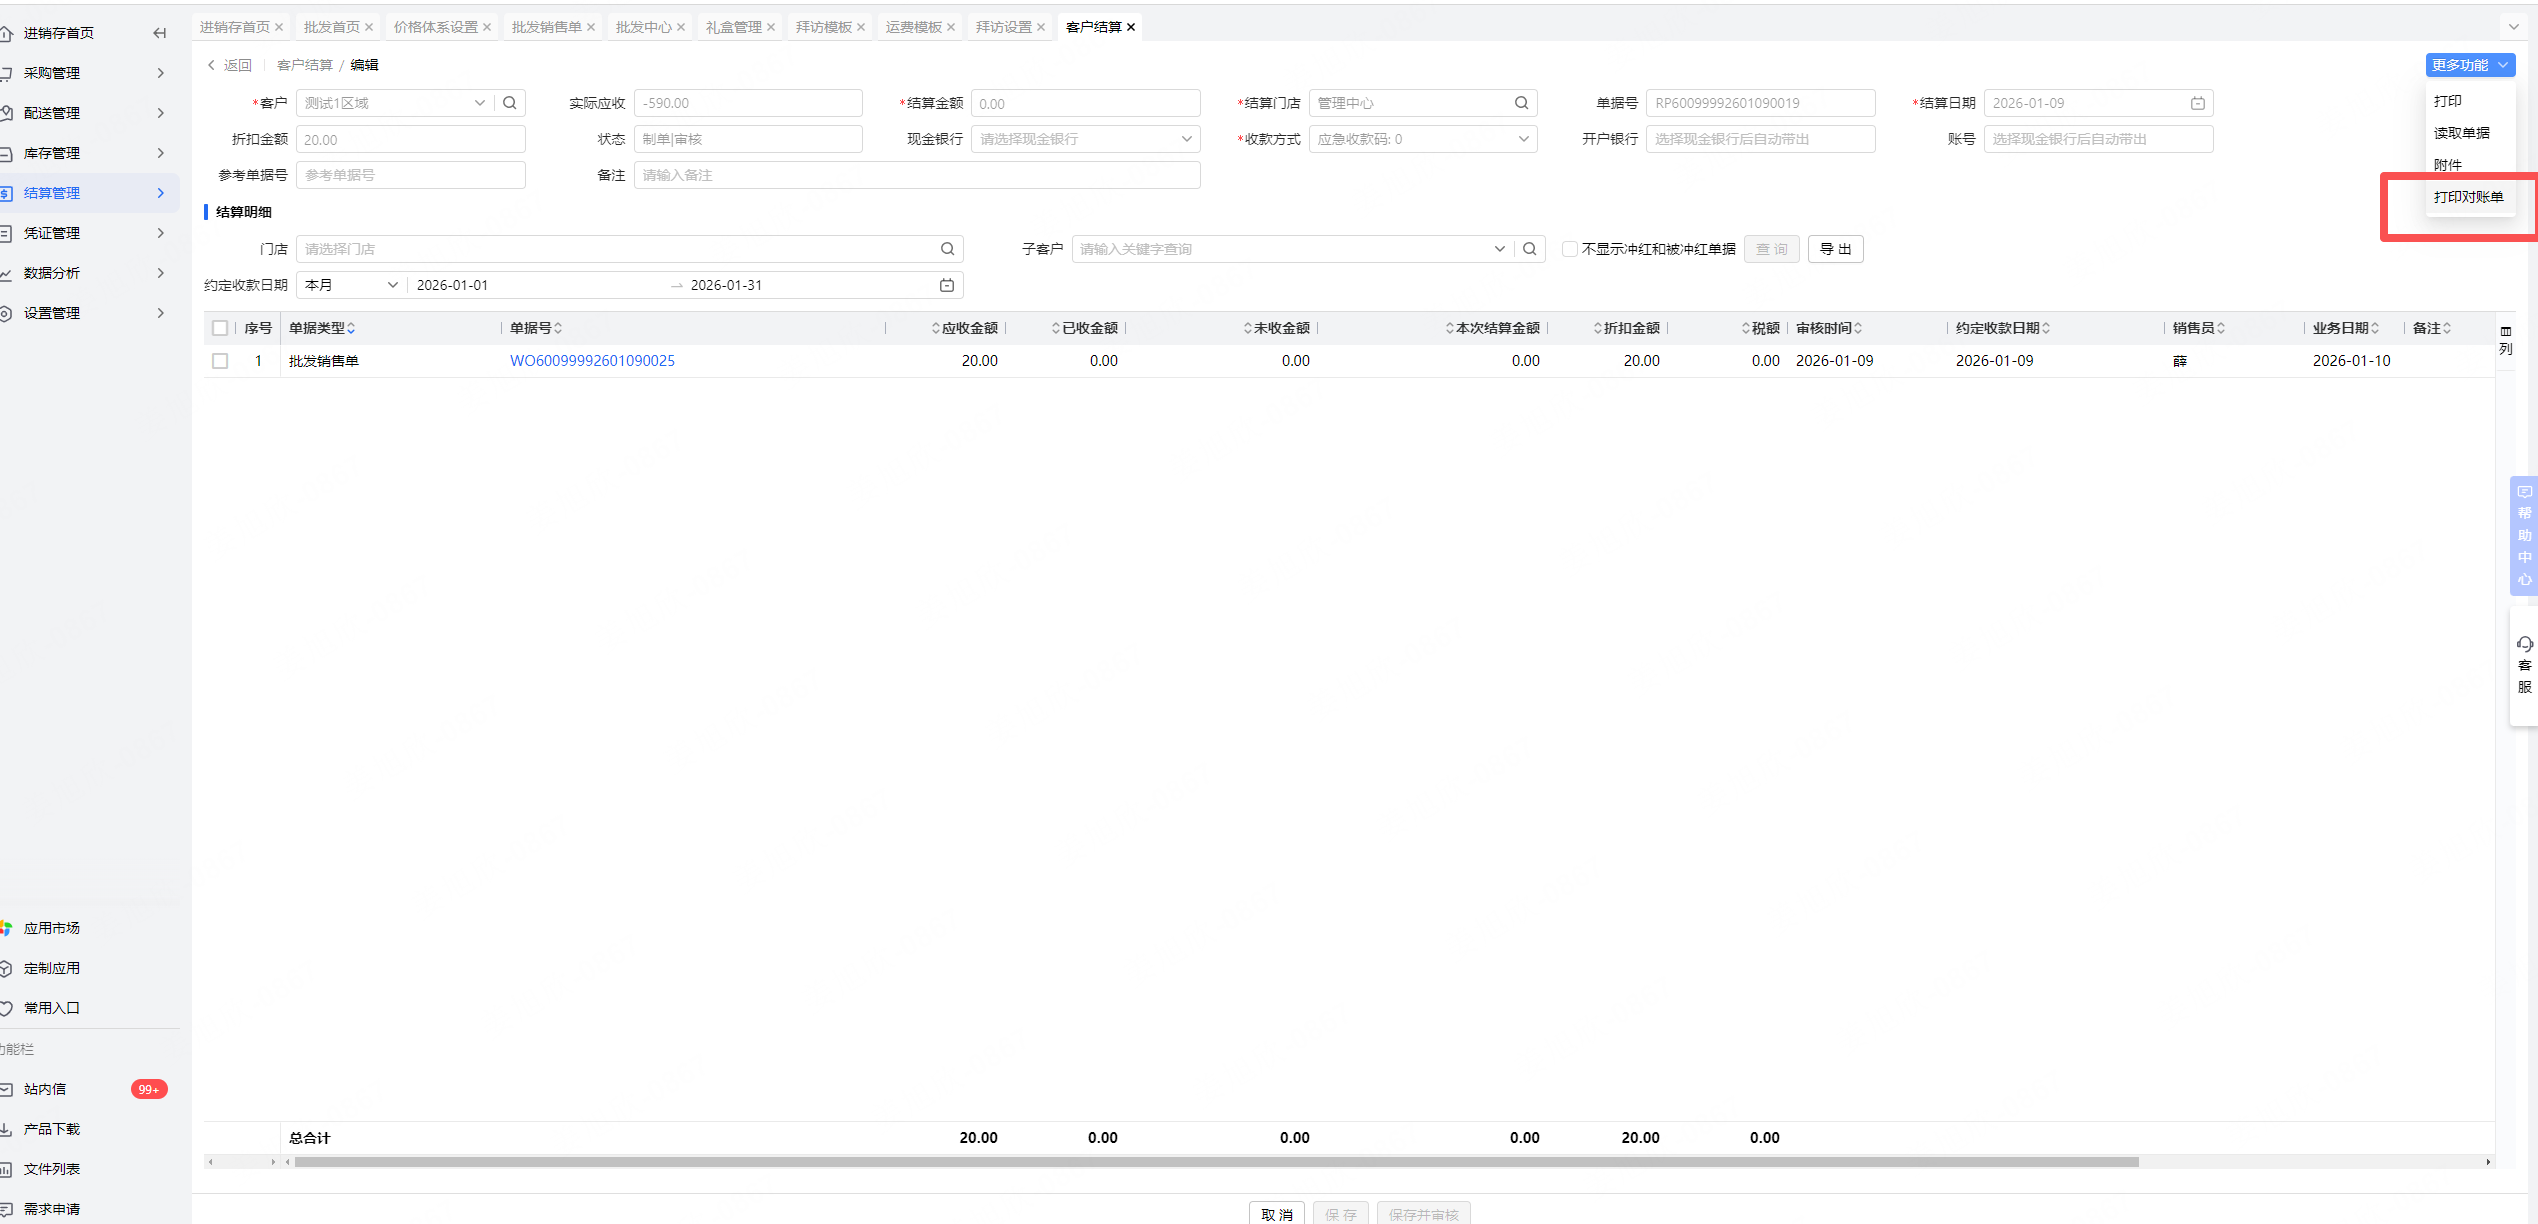Open the date range calendar icon
2538x1224 pixels.
pyautogui.click(x=947, y=285)
